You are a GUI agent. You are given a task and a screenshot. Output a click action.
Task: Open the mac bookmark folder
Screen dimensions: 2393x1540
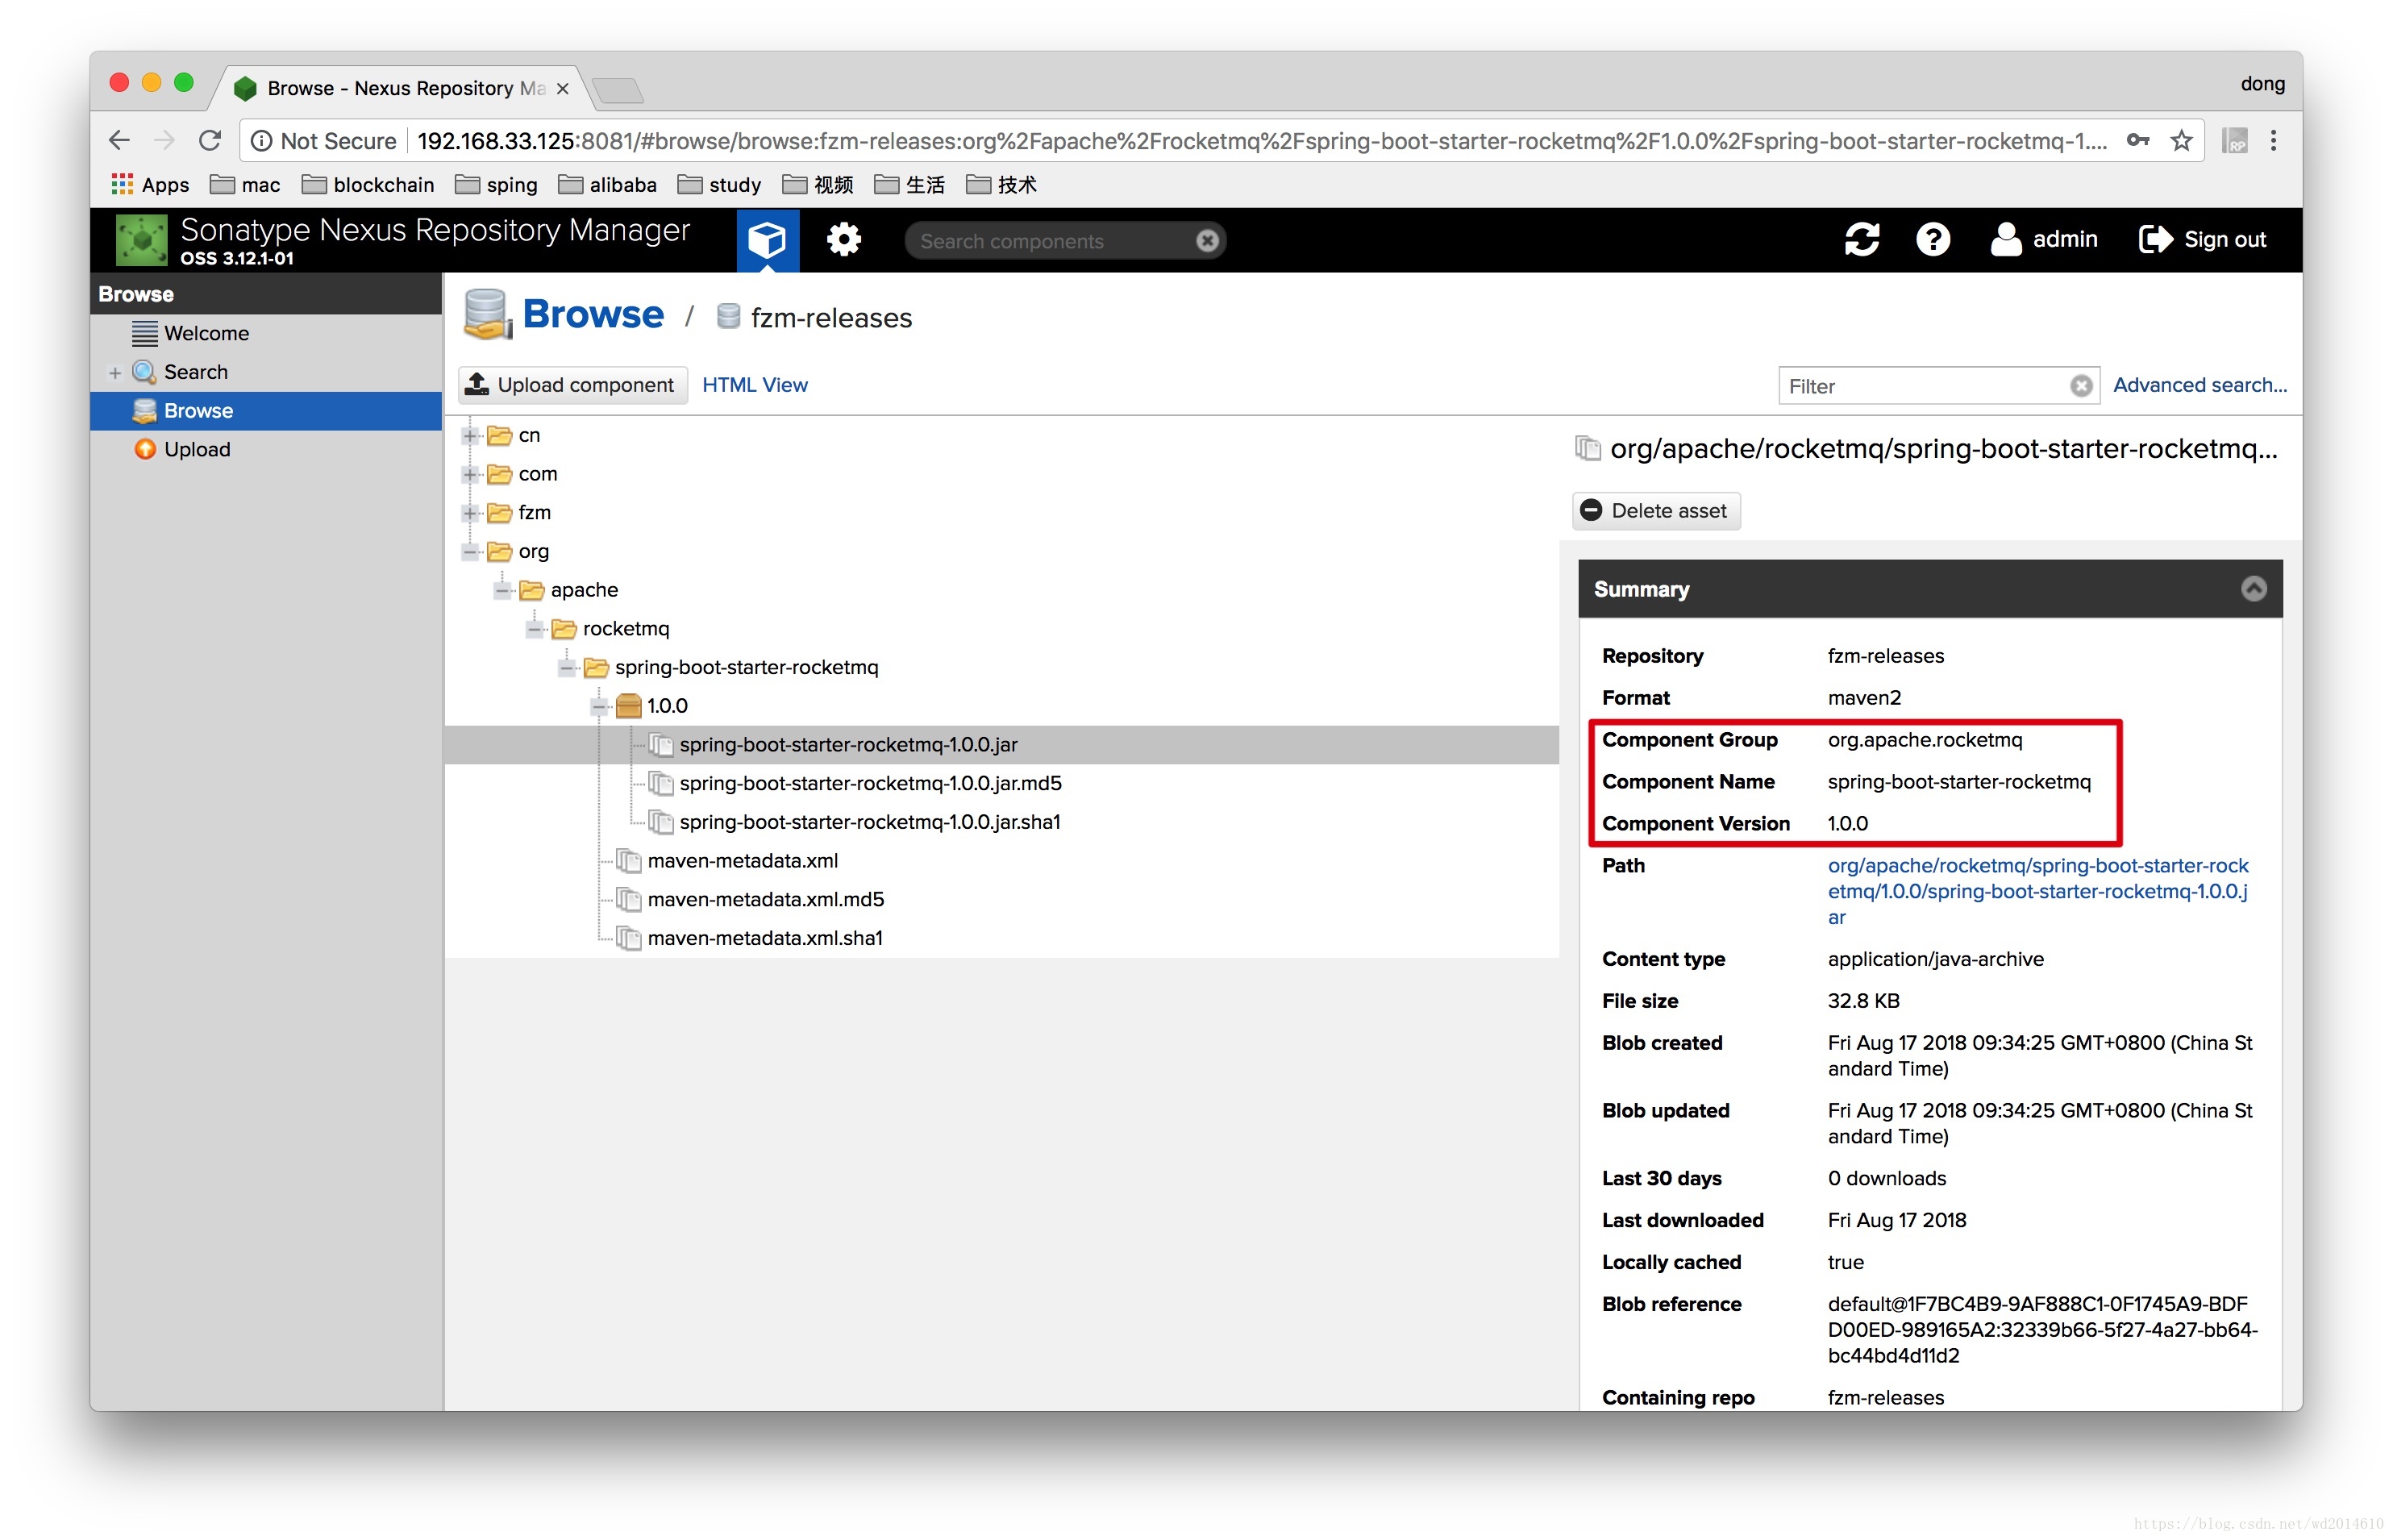tap(245, 185)
